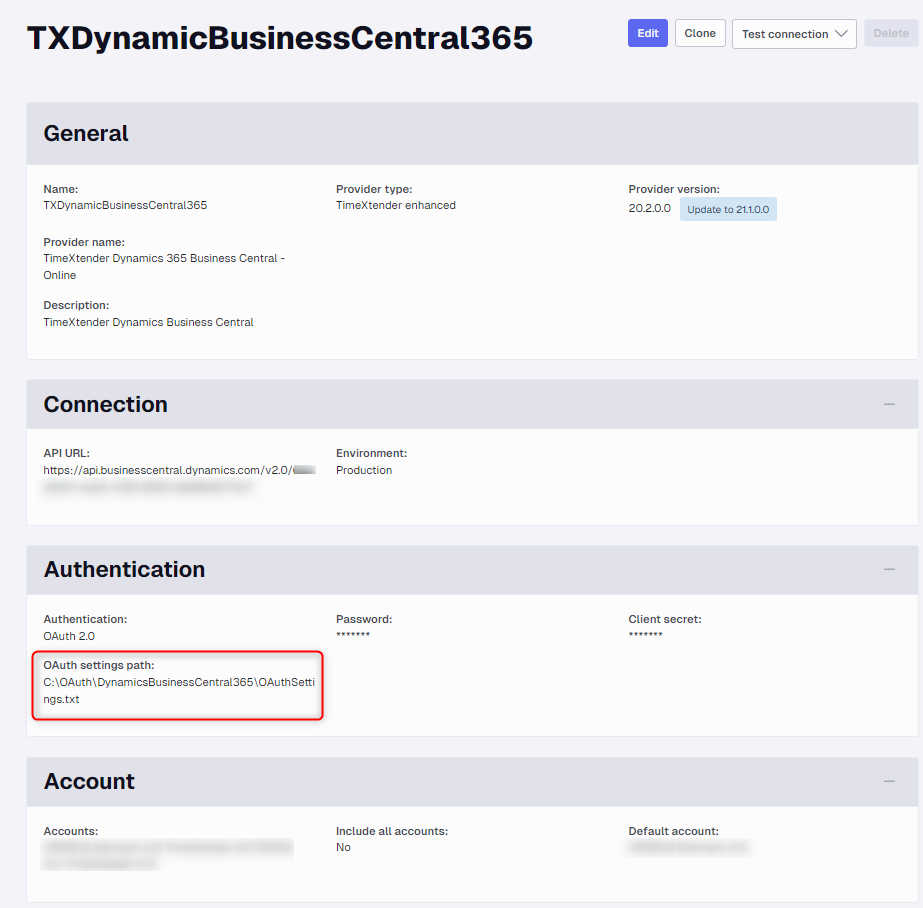The width and height of the screenshot is (923, 908).
Task: Click Update to 21.1.0.0 button
Action: [728, 209]
